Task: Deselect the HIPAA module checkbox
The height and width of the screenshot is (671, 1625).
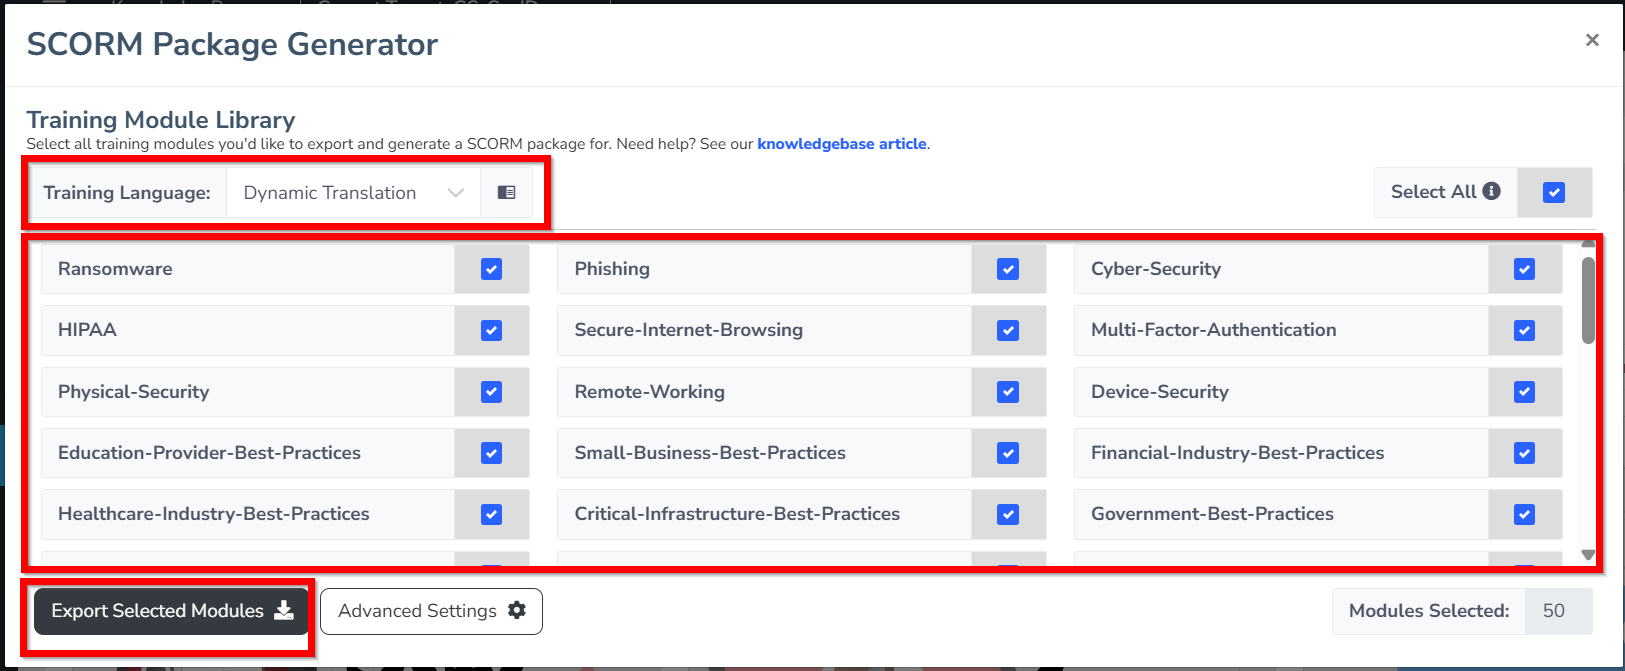Action: [x=491, y=330]
